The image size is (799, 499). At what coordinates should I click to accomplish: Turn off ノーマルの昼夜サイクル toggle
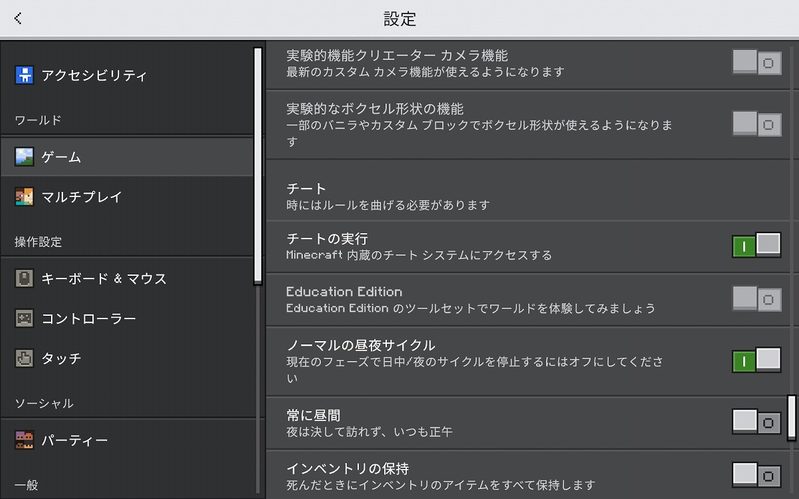point(757,360)
